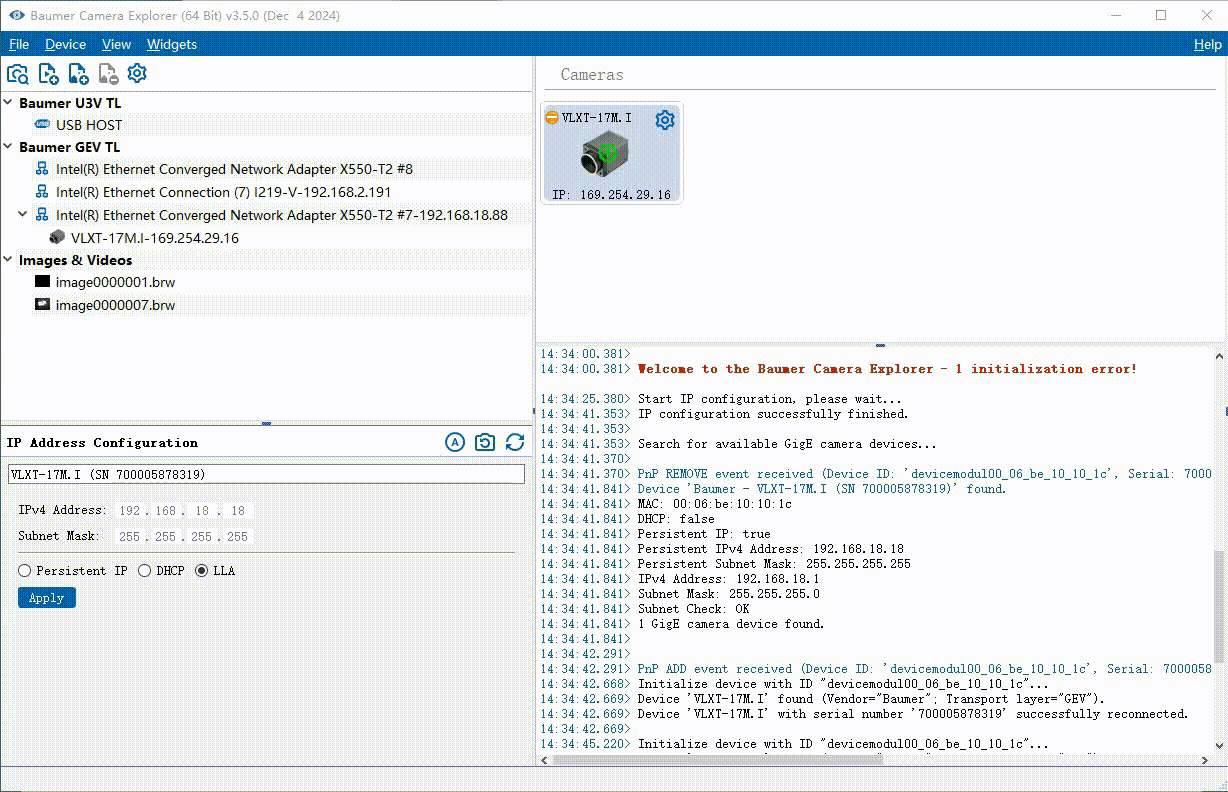Click the greyed remove file toolbar icon
This screenshot has height=792, width=1228.
(108, 74)
